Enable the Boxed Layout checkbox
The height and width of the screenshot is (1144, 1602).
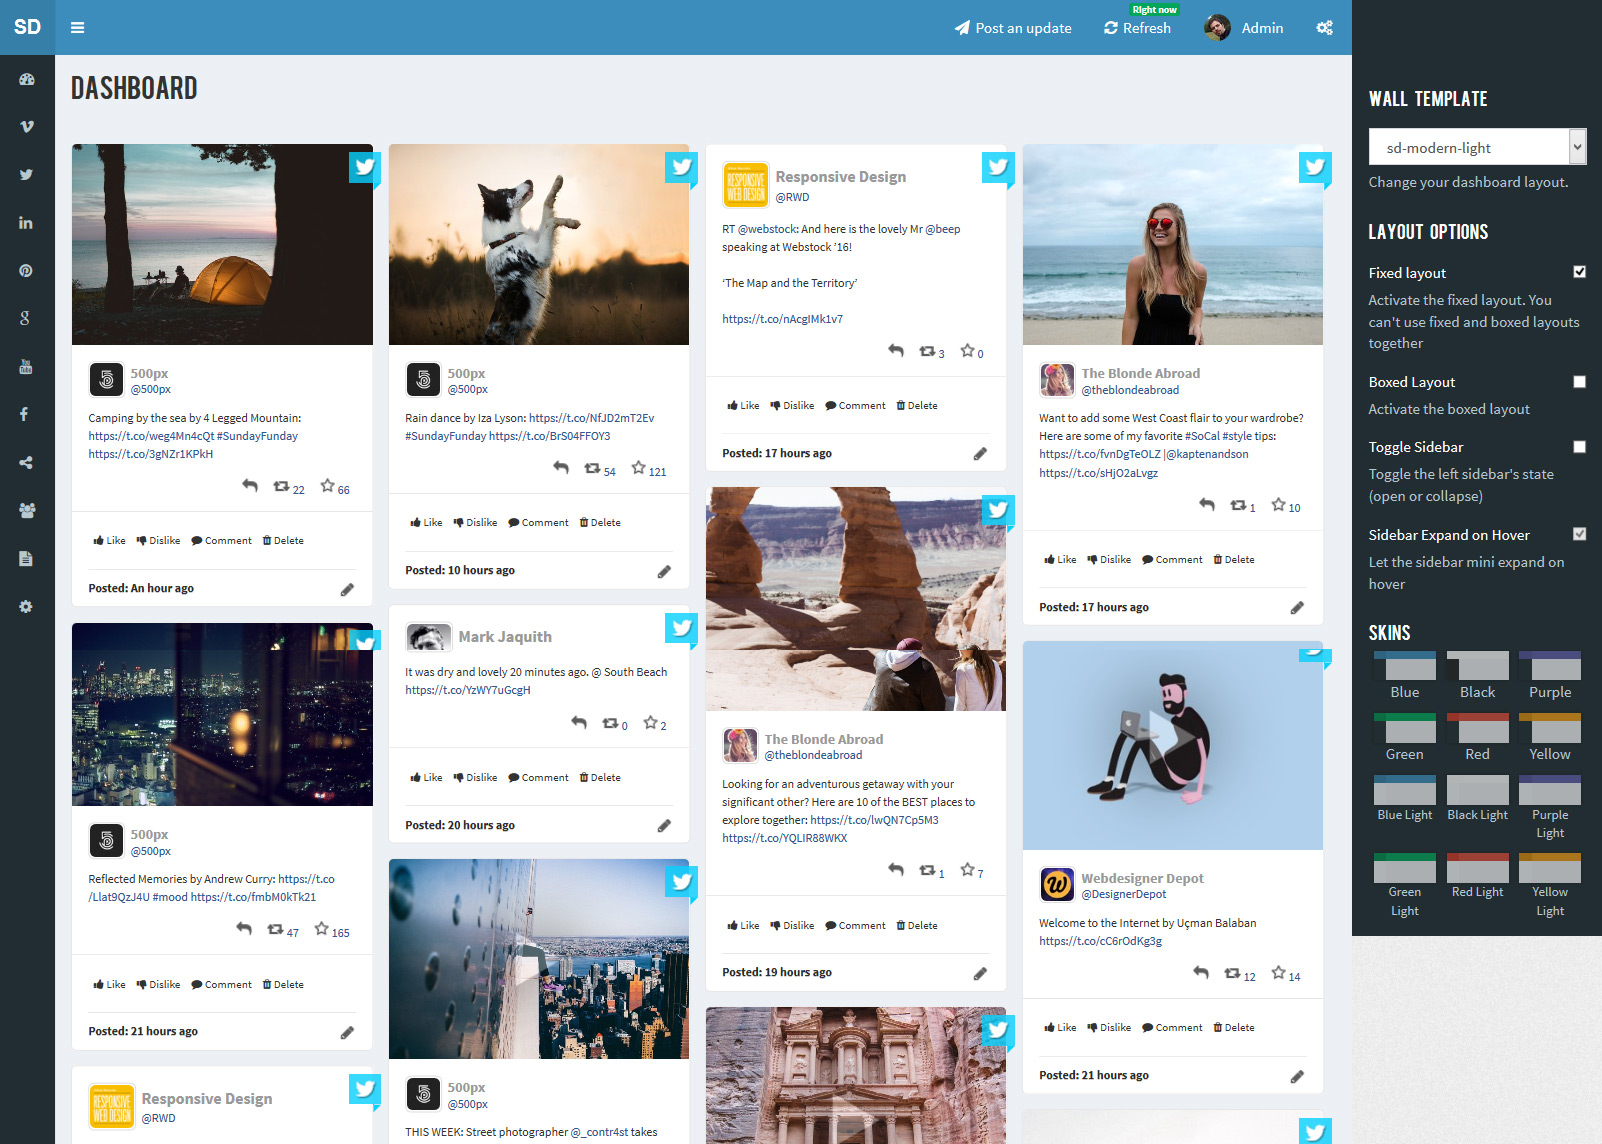[1579, 381]
